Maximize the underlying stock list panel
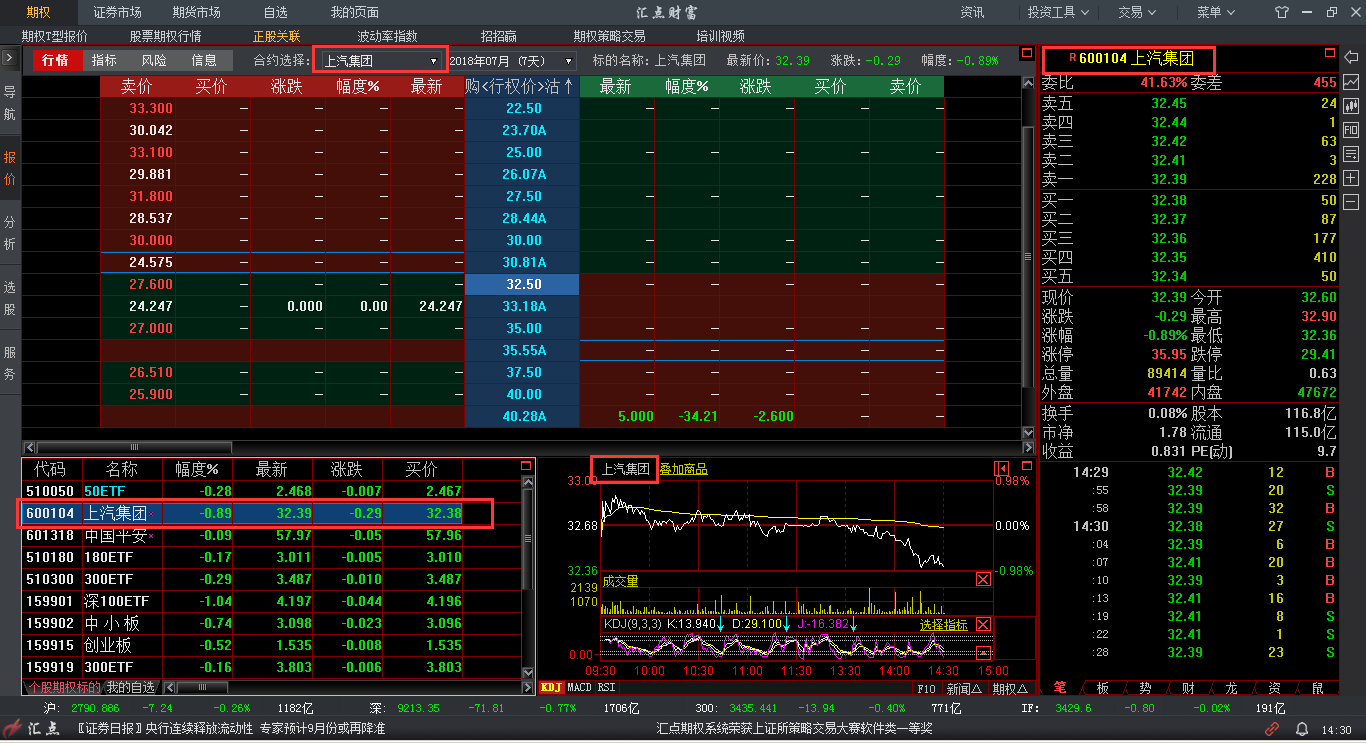The height and width of the screenshot is (743, 1366). click(x=527, y=465)
